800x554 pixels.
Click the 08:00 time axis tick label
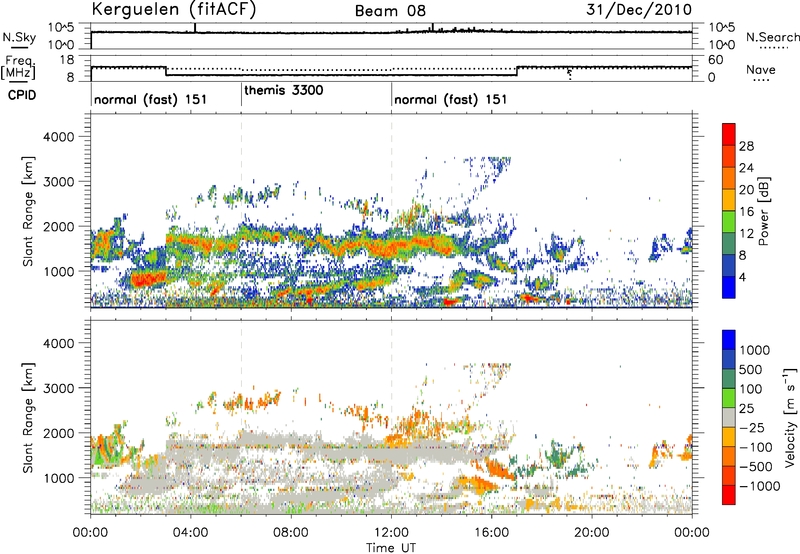click(291, 533)
